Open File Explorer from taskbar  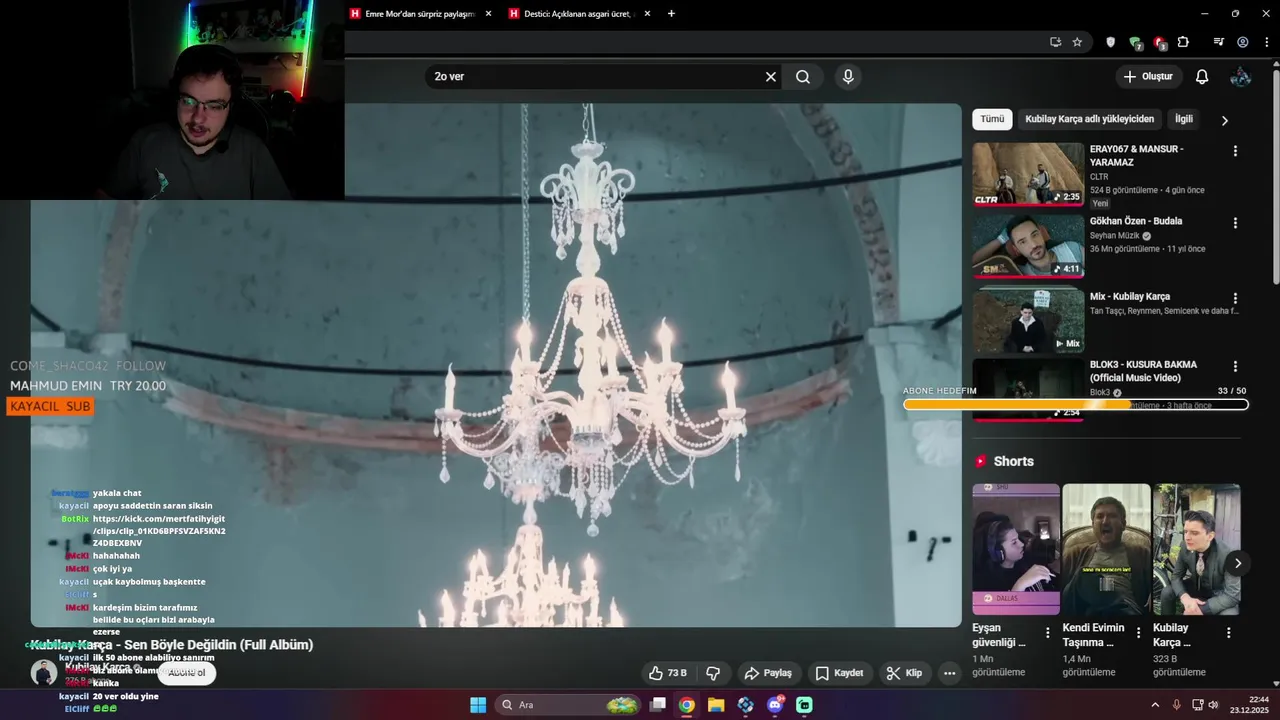[x=716, y=705]
